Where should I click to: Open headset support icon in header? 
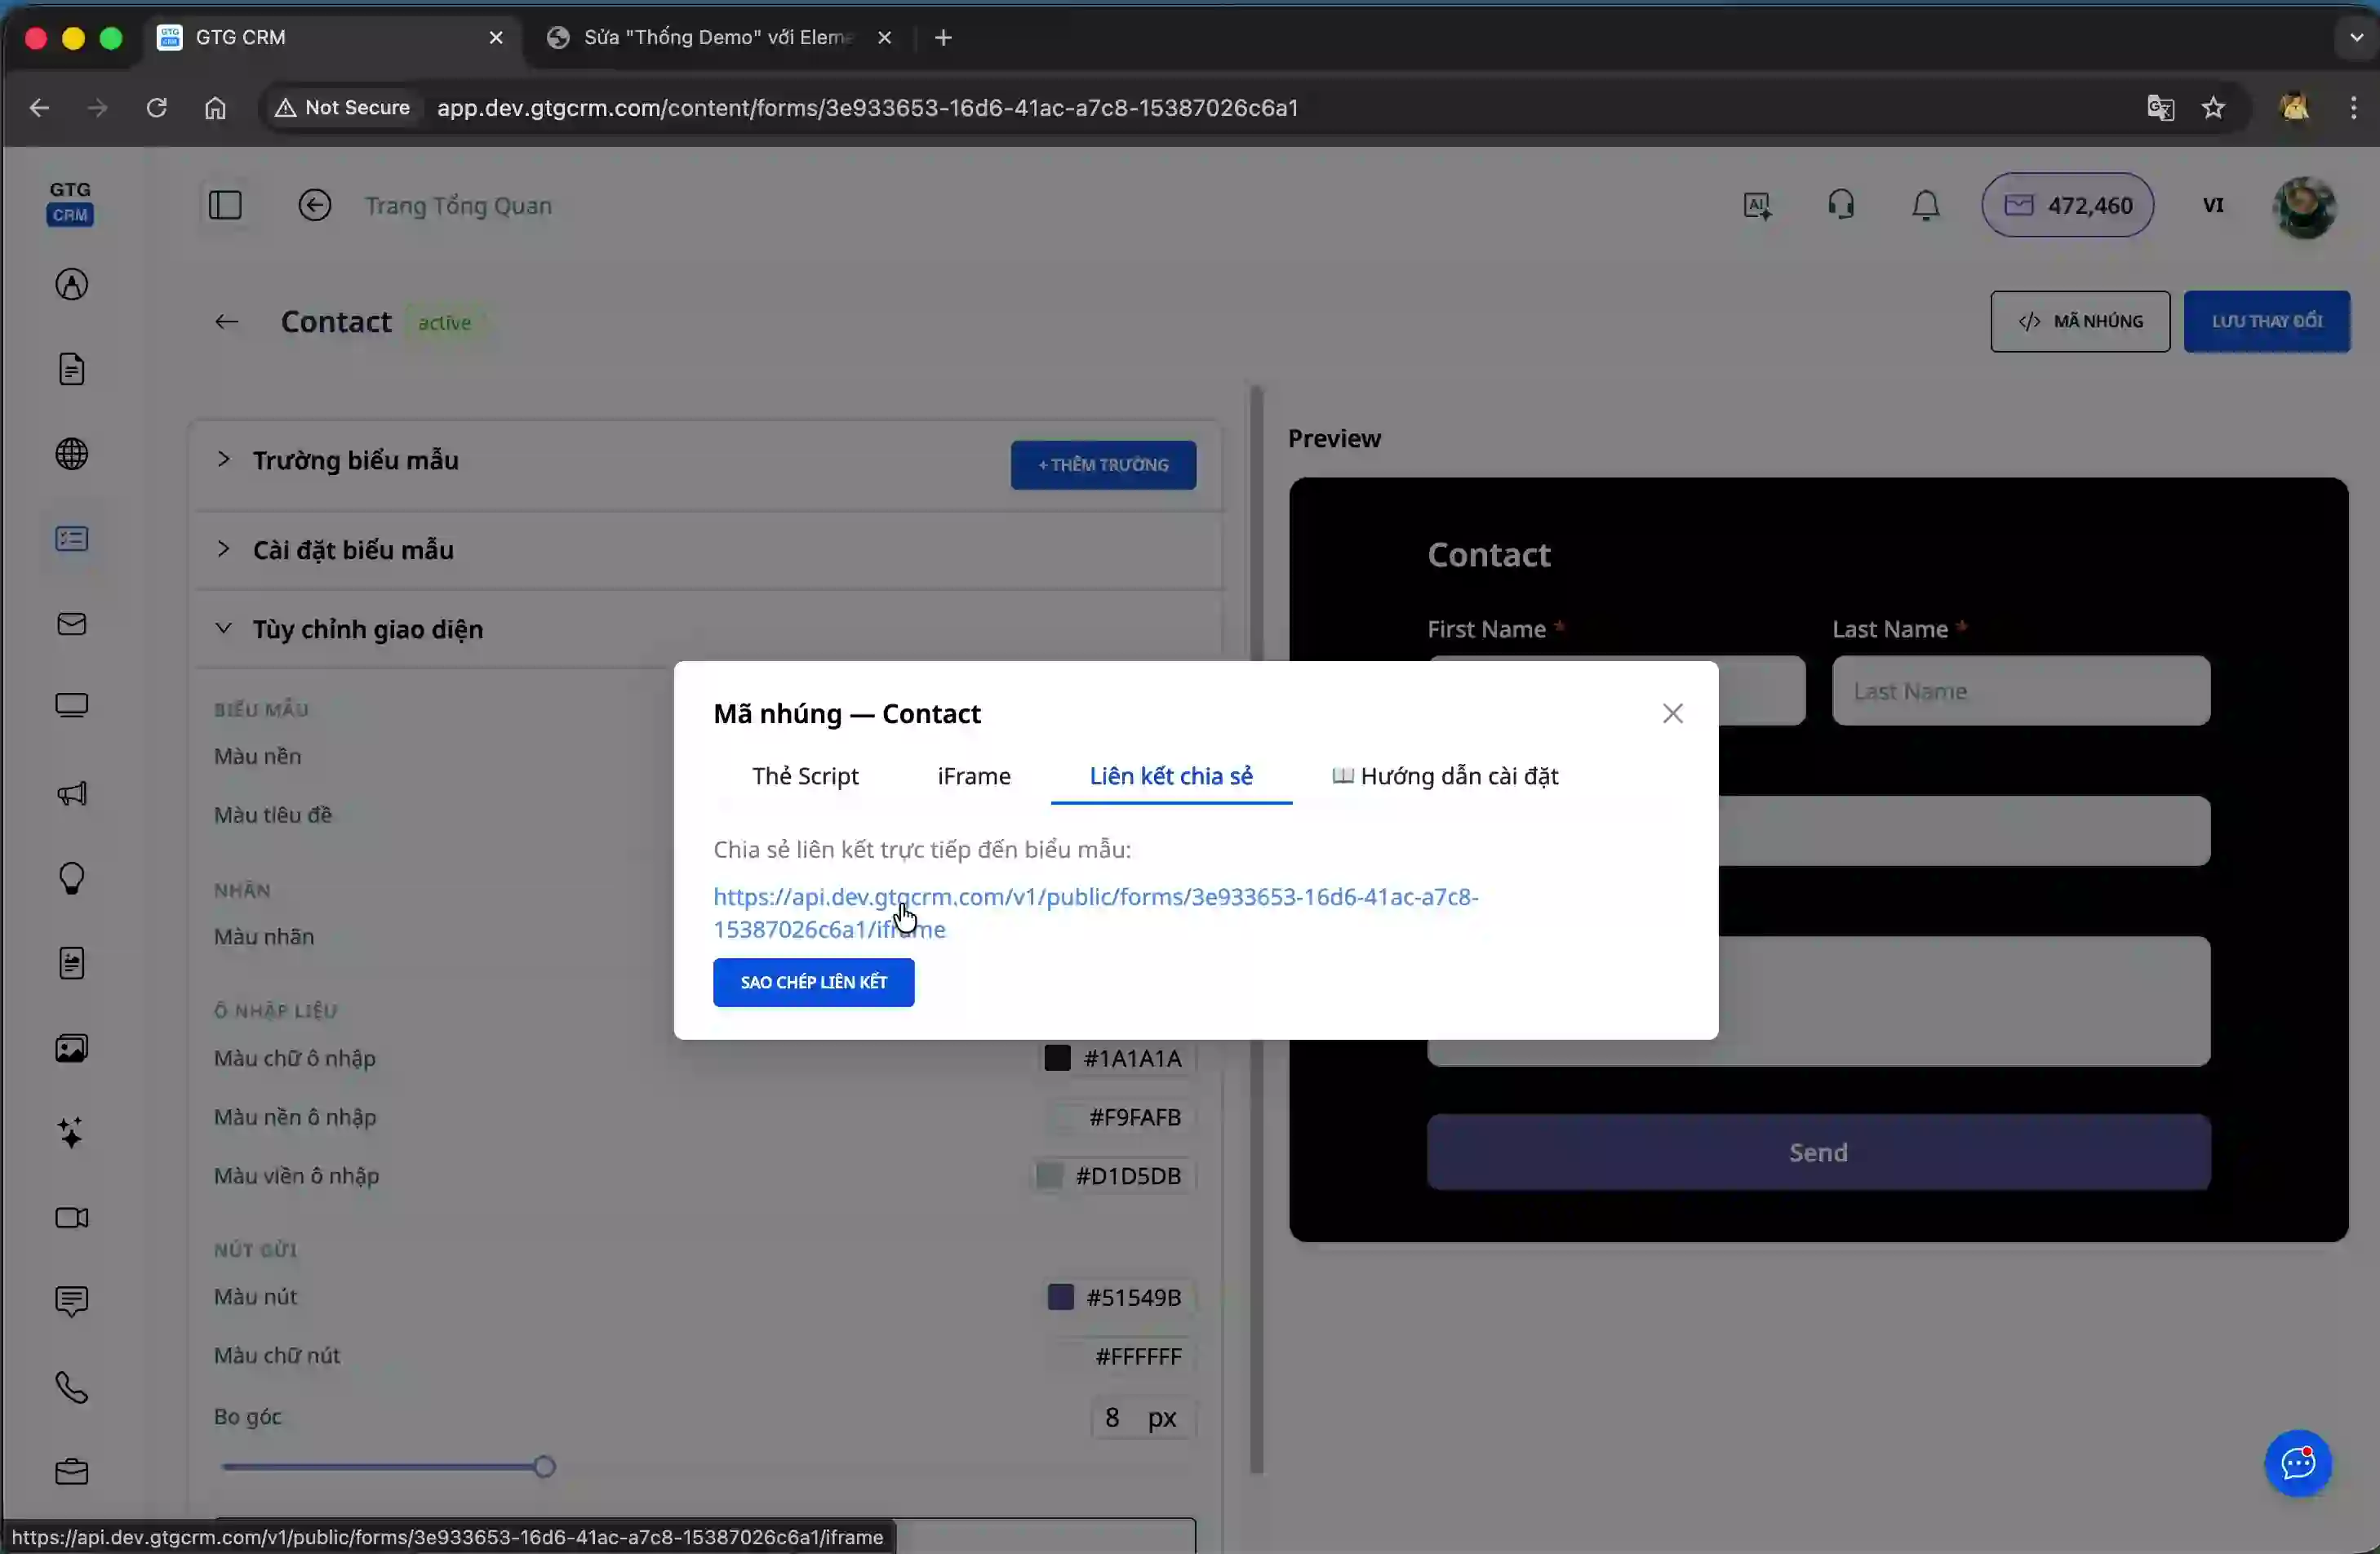point(1841,205)
